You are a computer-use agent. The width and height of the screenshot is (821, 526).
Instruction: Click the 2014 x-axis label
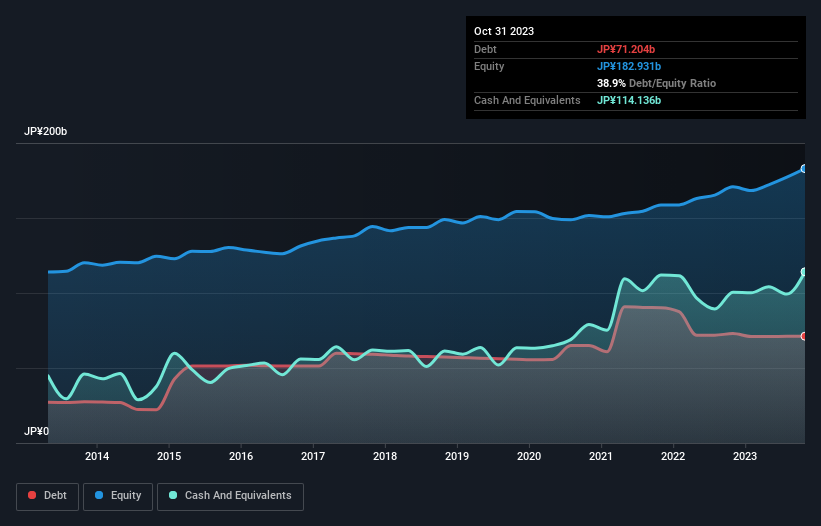click(97, 458)
